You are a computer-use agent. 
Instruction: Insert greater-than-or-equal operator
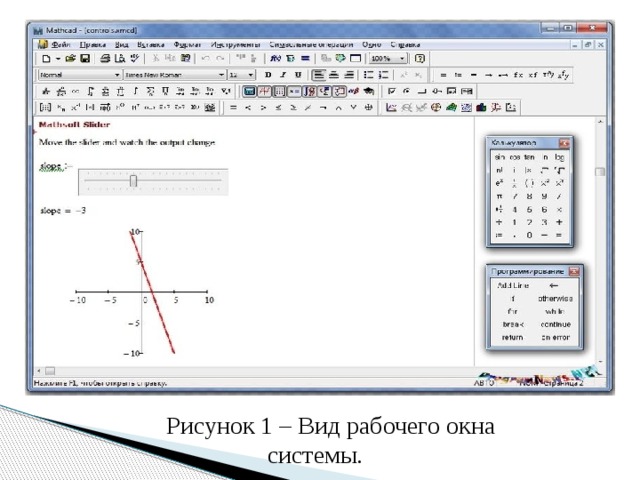point(293,107)
